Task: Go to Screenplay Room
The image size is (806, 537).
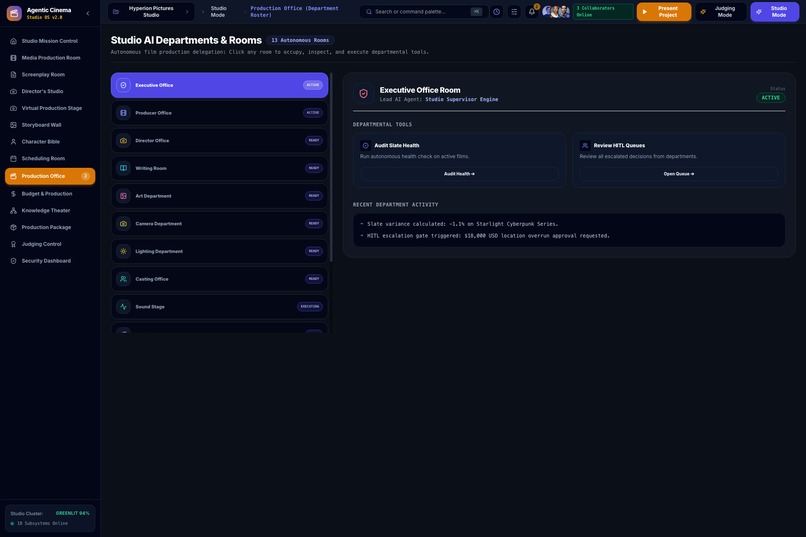Action: [50, 75]
